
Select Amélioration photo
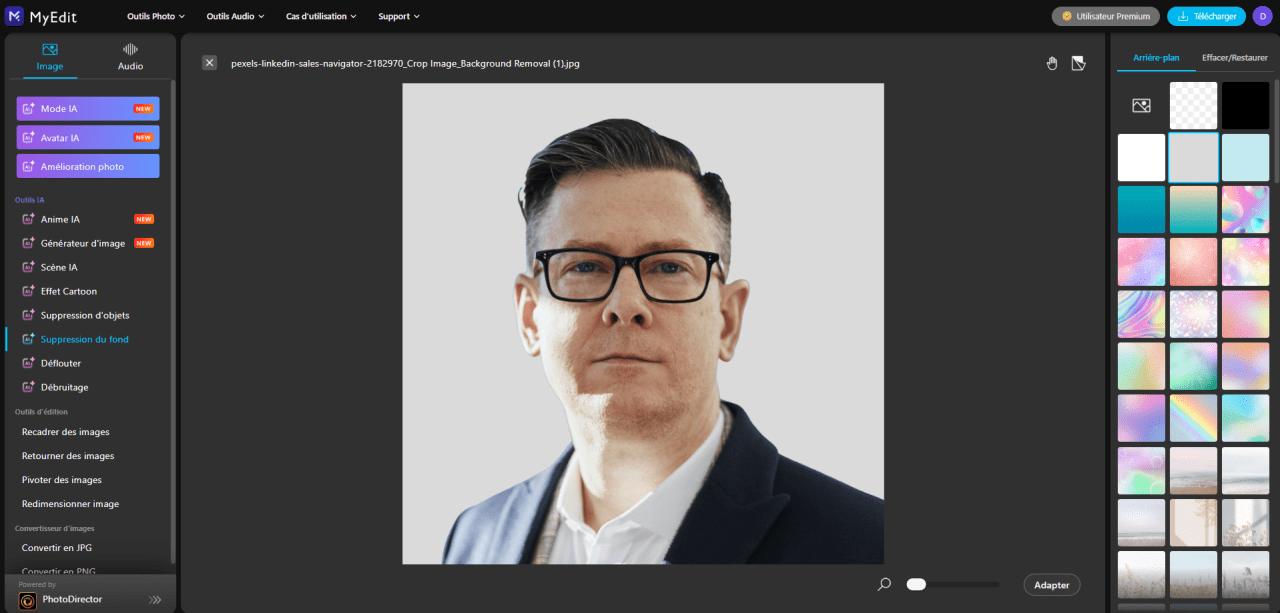pyautogui.click(x=87, y=165)
